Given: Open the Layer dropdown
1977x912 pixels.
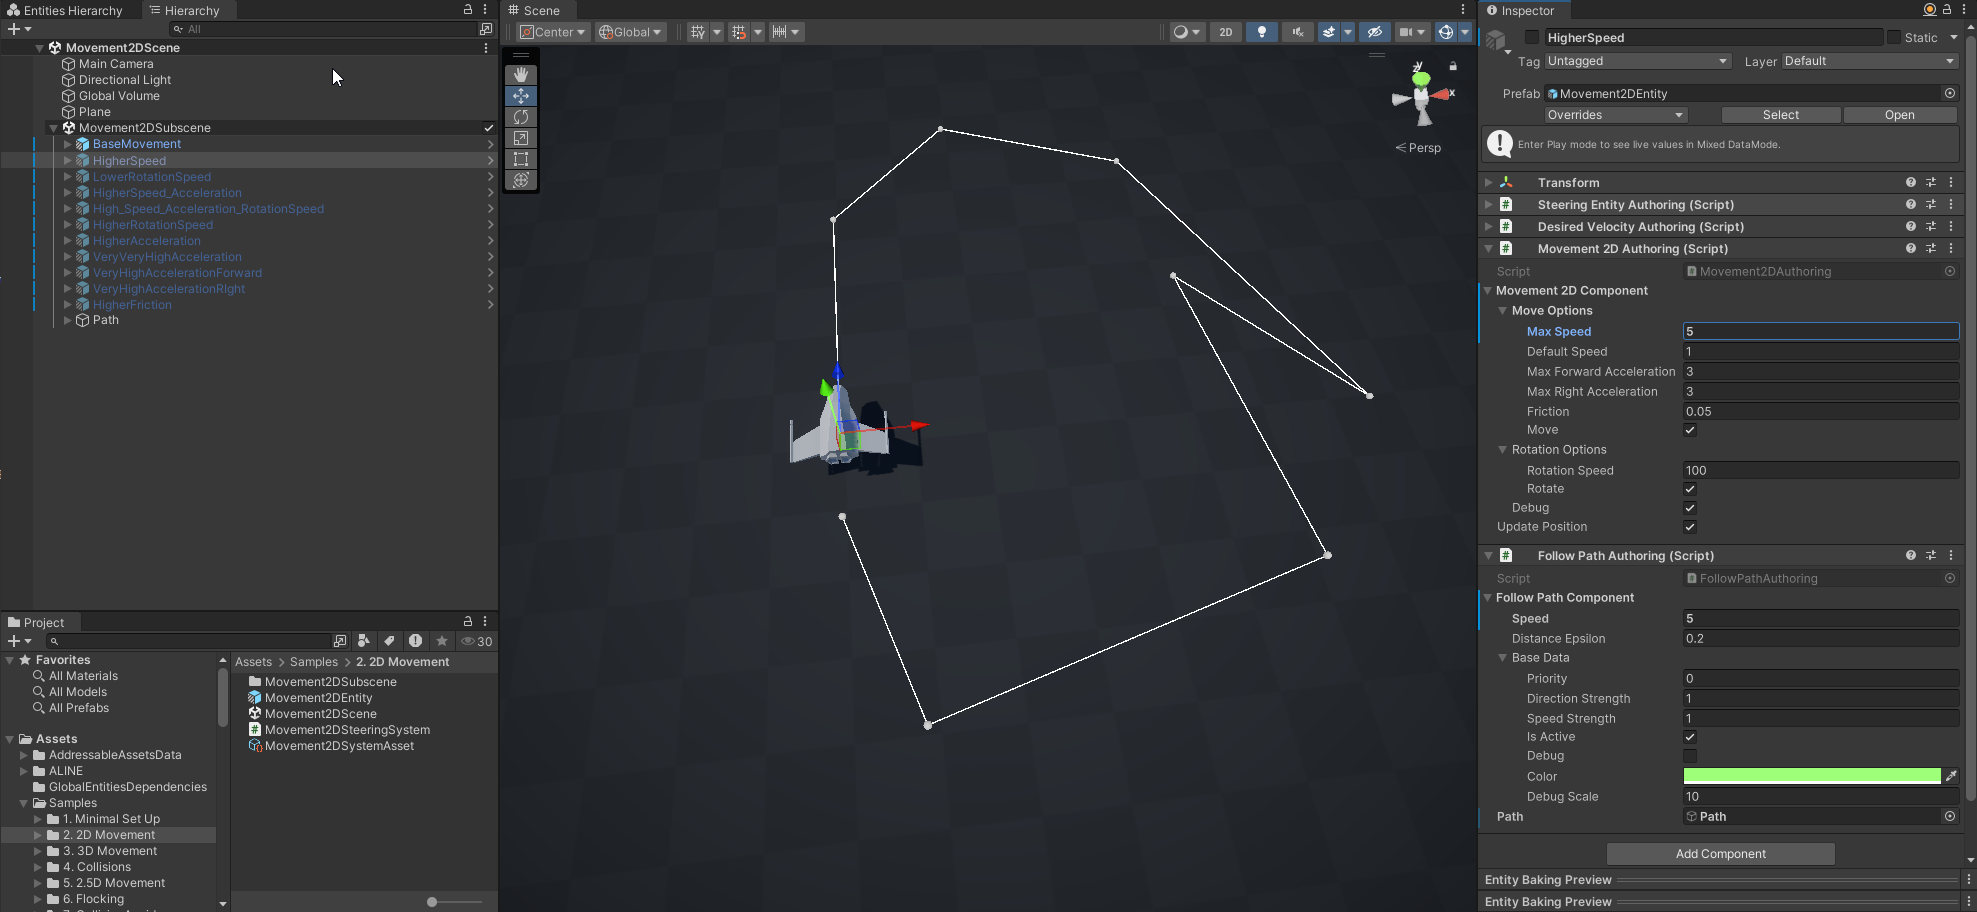Looking at the screenshot, I should [1869, 61].
